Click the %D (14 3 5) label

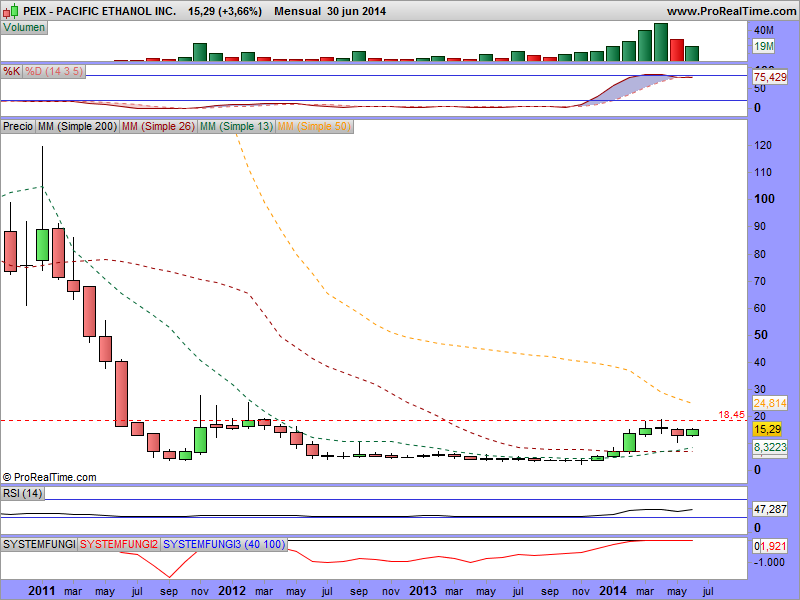pyautogui.click(x=54, y=71)
